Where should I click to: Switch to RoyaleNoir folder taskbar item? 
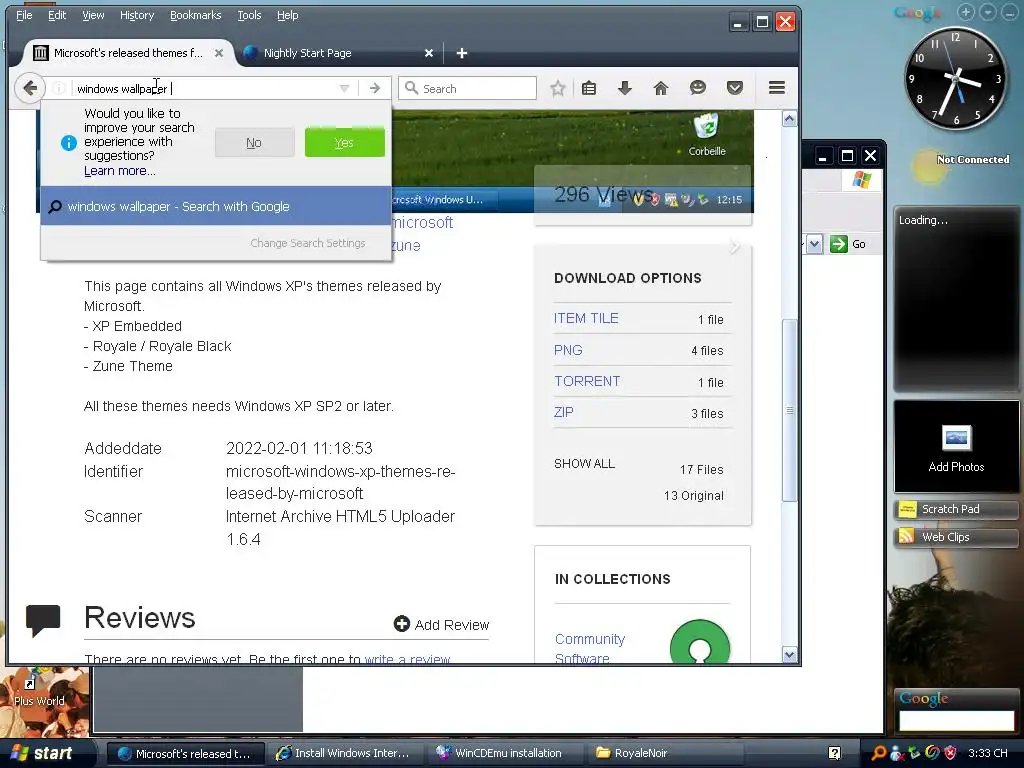666,753
